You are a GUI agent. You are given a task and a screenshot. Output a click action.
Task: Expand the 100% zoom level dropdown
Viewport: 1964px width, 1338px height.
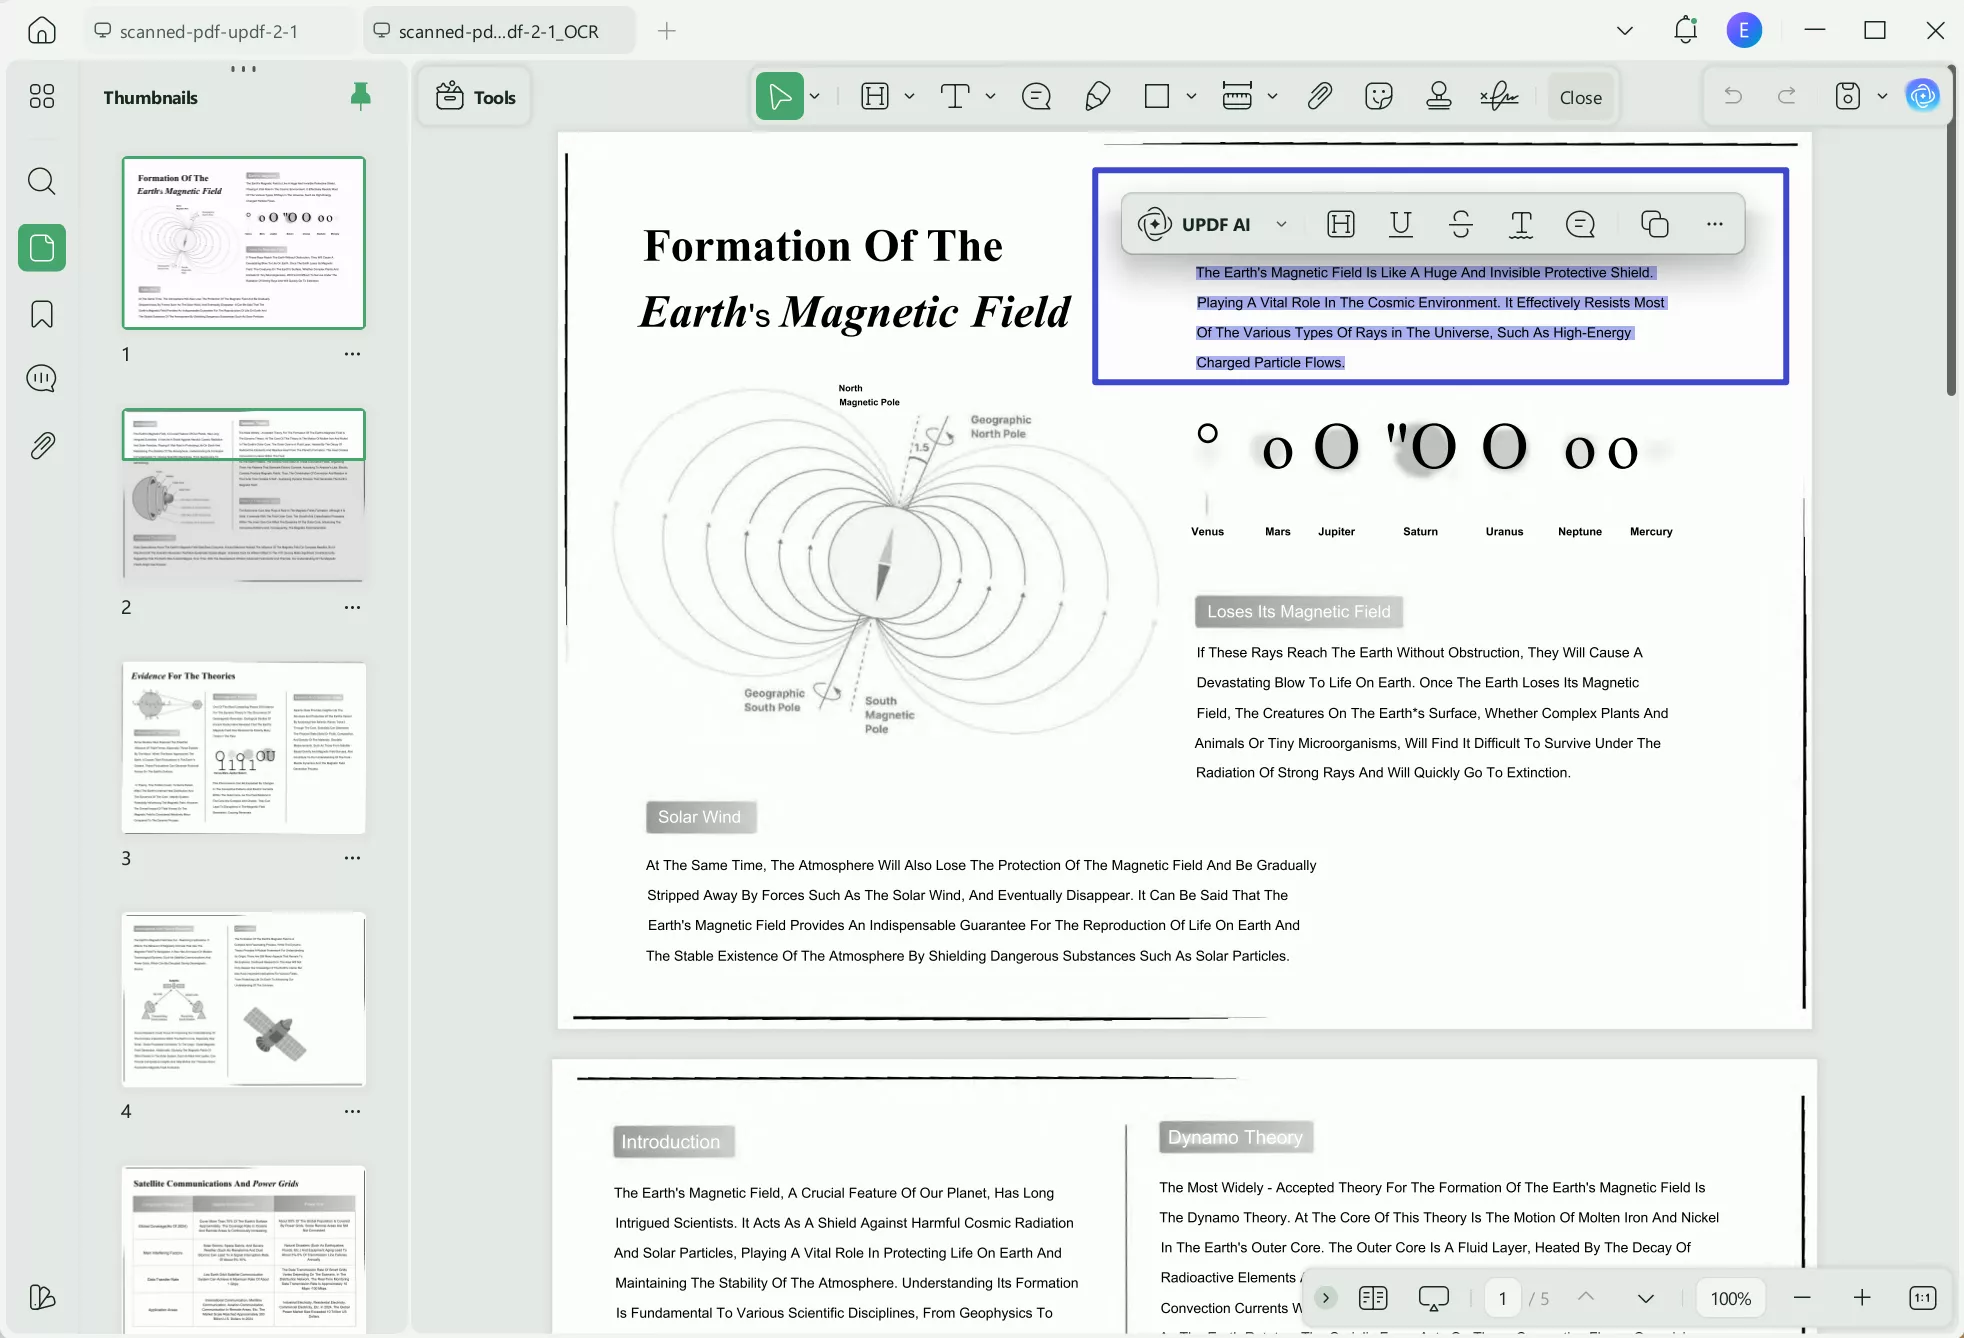(1730, 1298)
